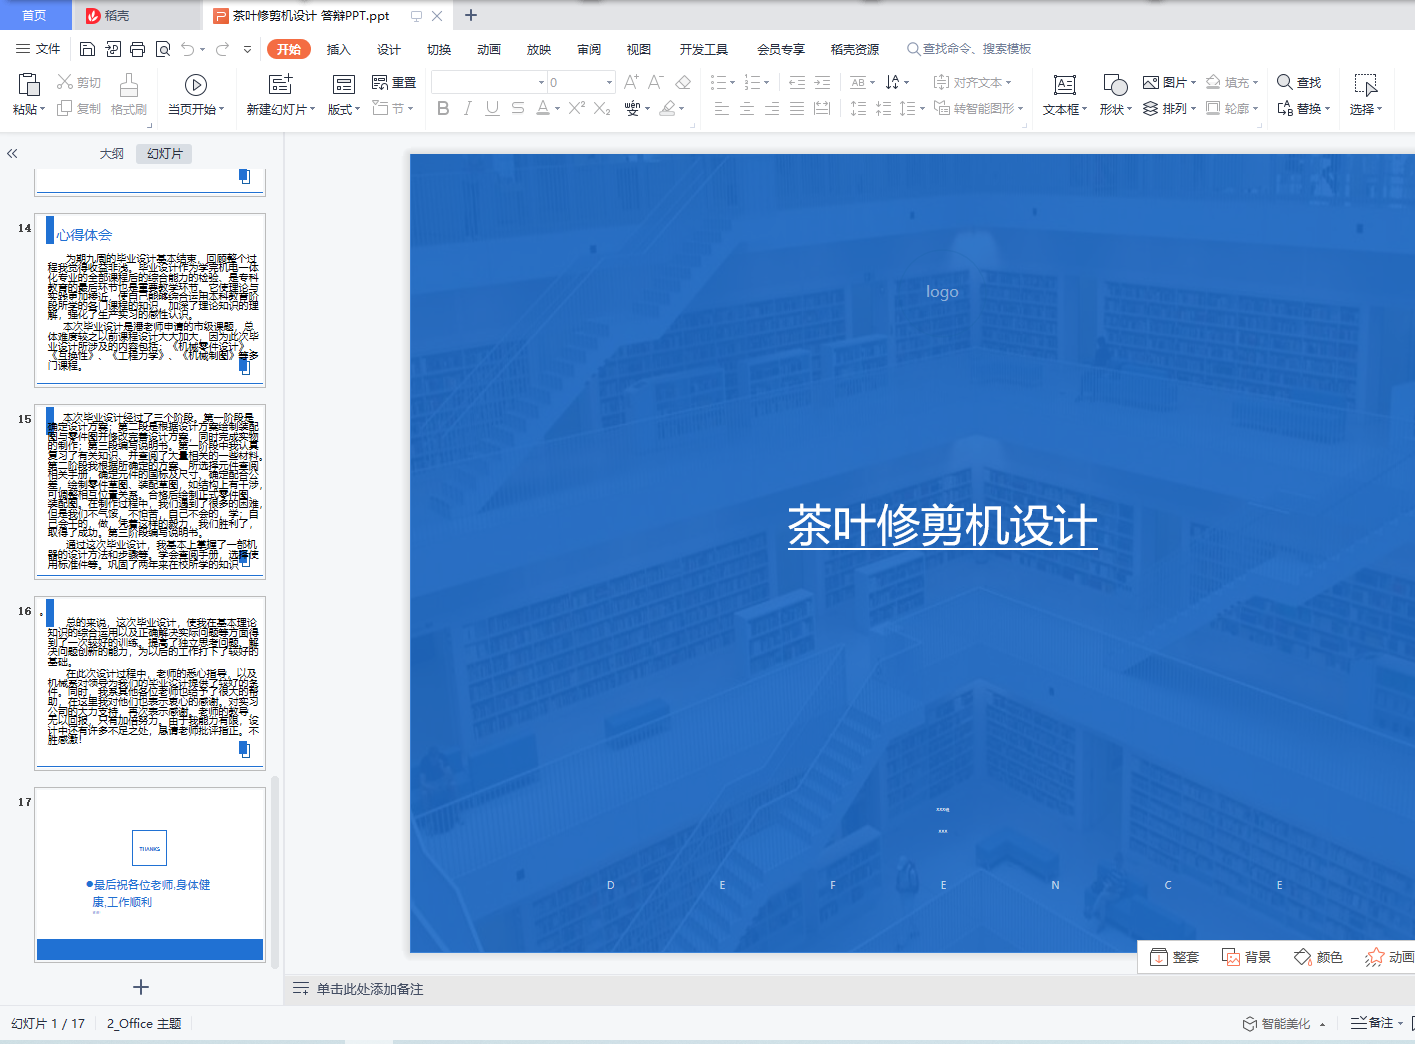1415x1044 pixels.
Task: Add a new slide with plus button
Action: click(141, 987)
